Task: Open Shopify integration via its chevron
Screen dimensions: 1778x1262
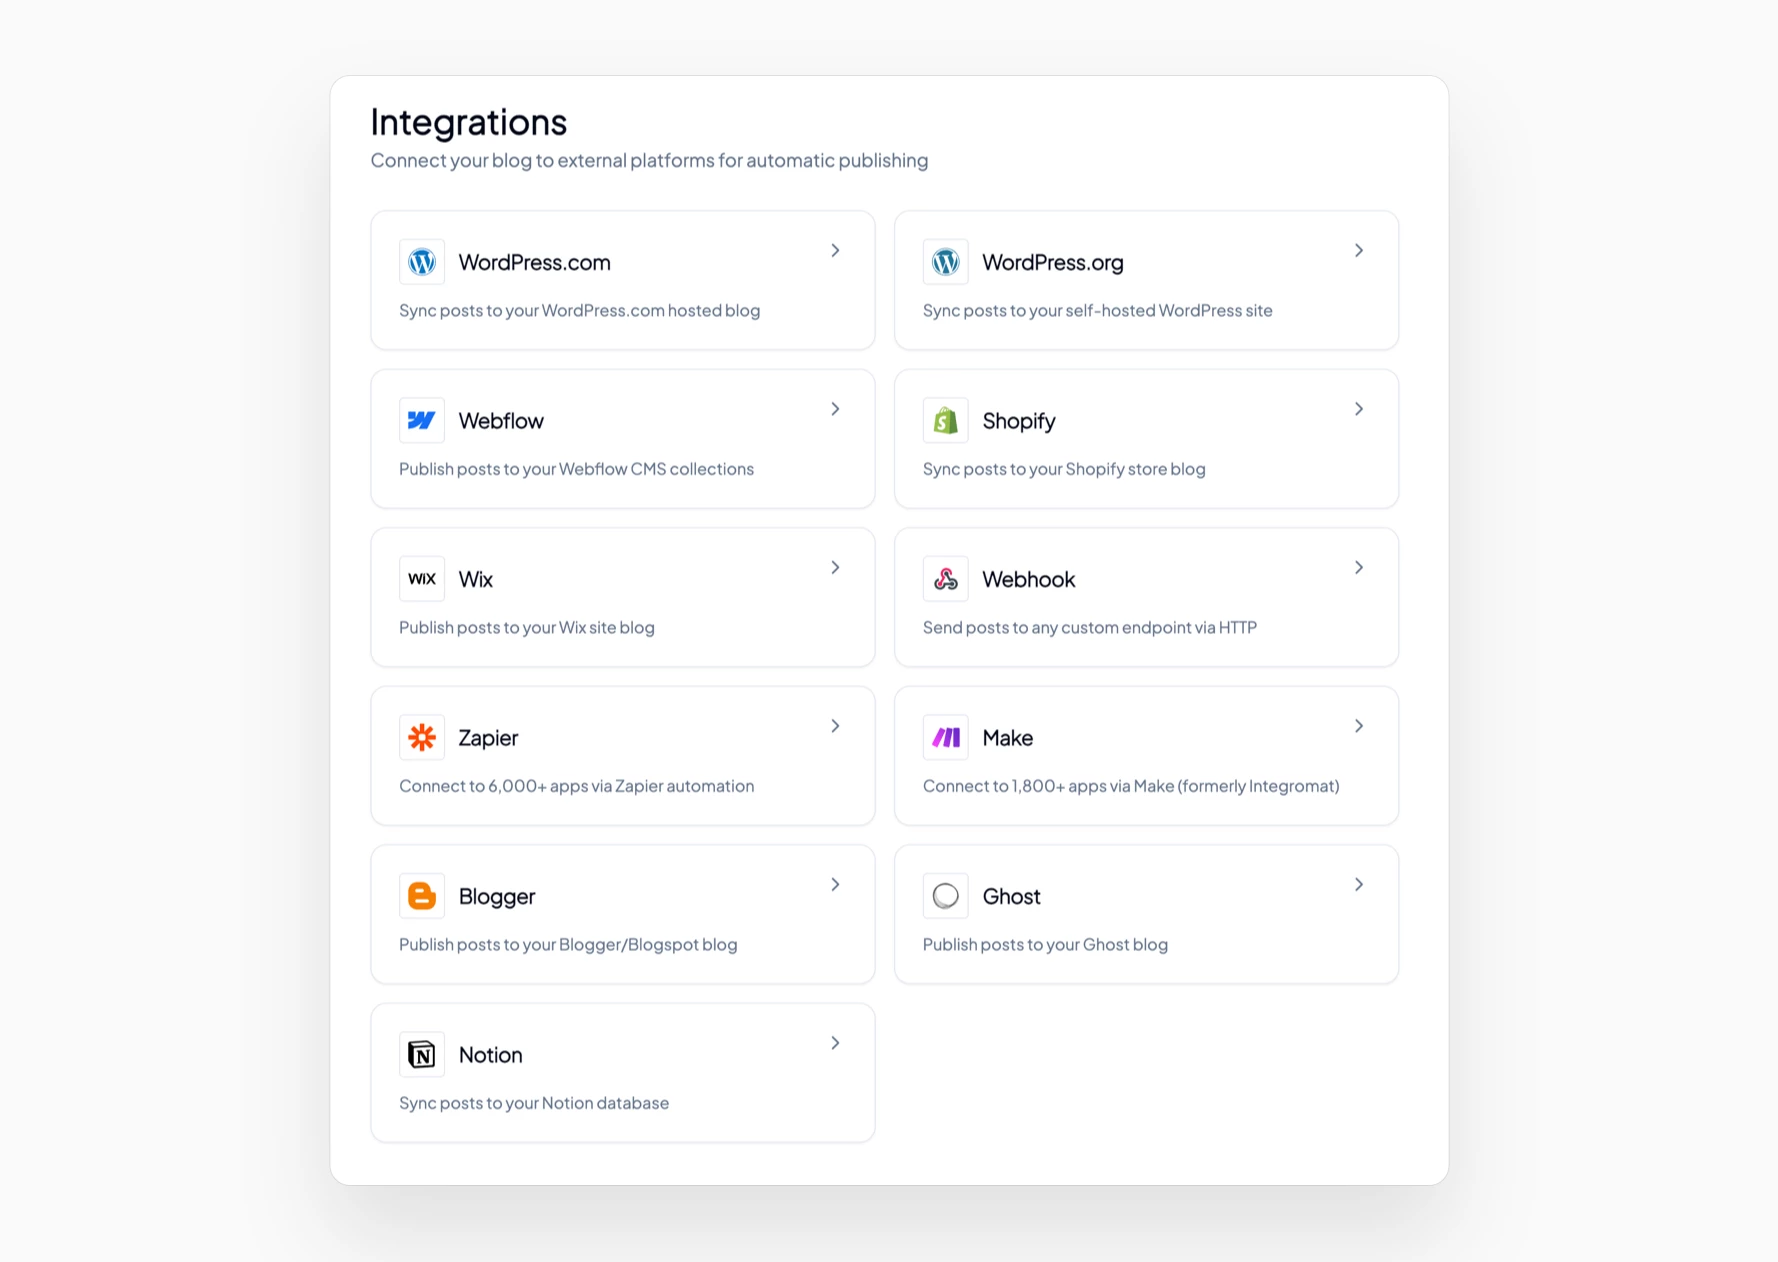Action: [1359, 409]
